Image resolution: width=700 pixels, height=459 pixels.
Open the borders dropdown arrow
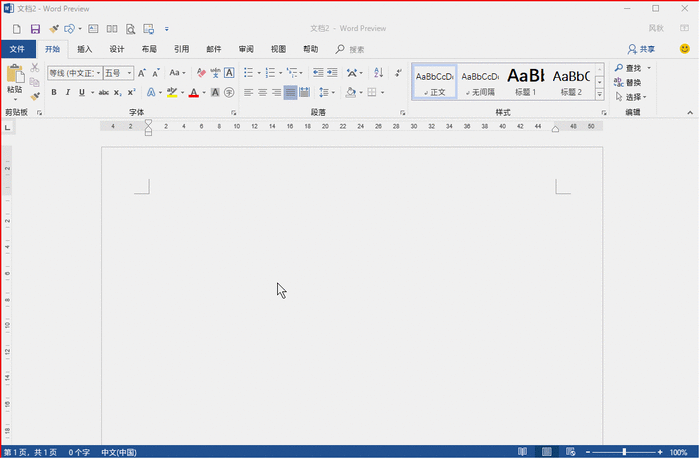point(383,92)
